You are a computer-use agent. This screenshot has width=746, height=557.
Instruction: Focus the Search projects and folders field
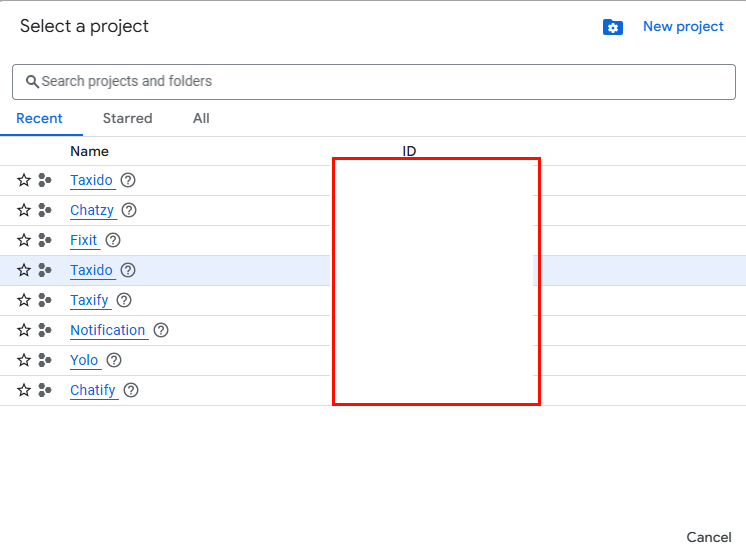coord(380,82)
